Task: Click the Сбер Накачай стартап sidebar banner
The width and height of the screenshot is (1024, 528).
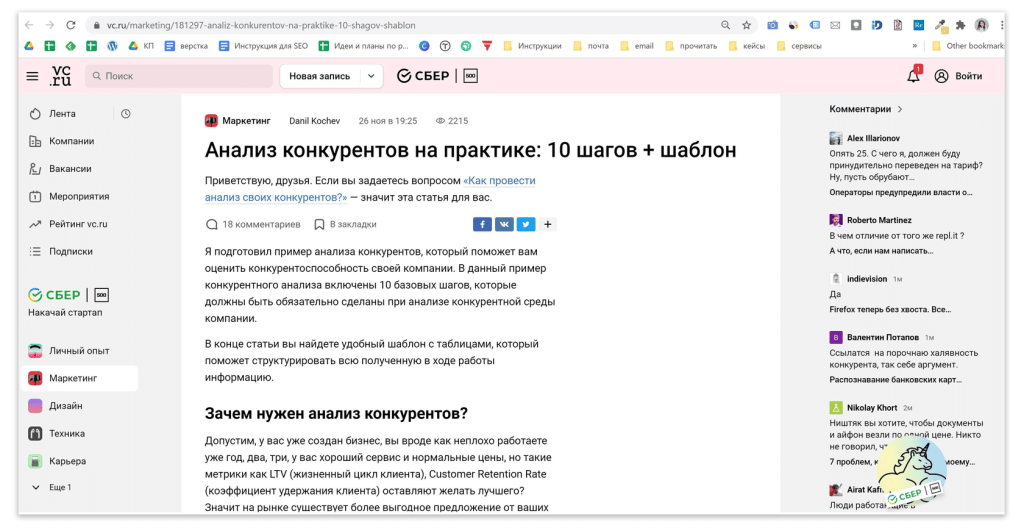Action: (x=69, y=302)
